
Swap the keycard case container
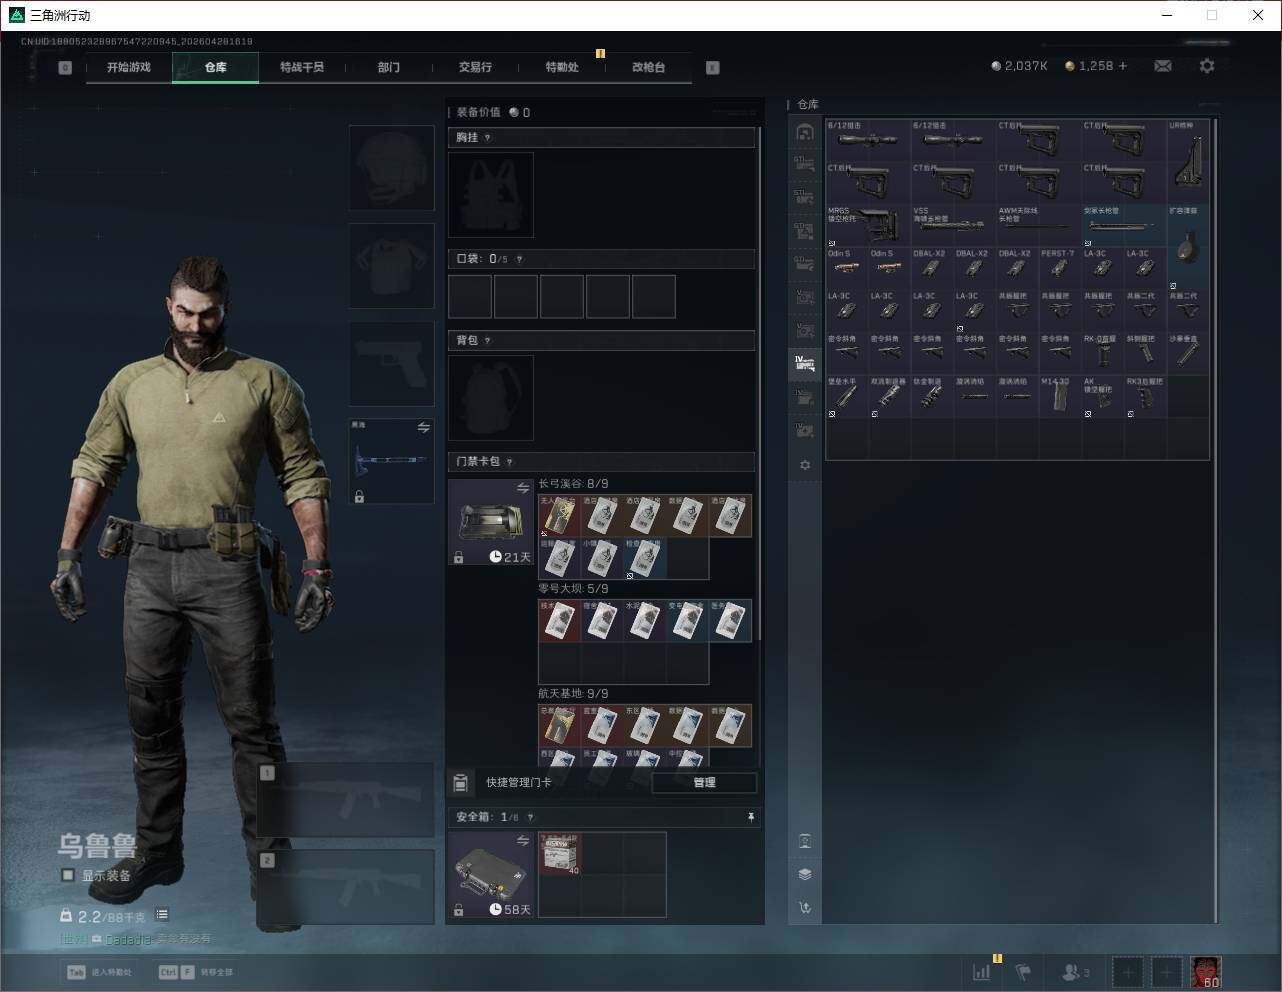(x=523, y=488)
